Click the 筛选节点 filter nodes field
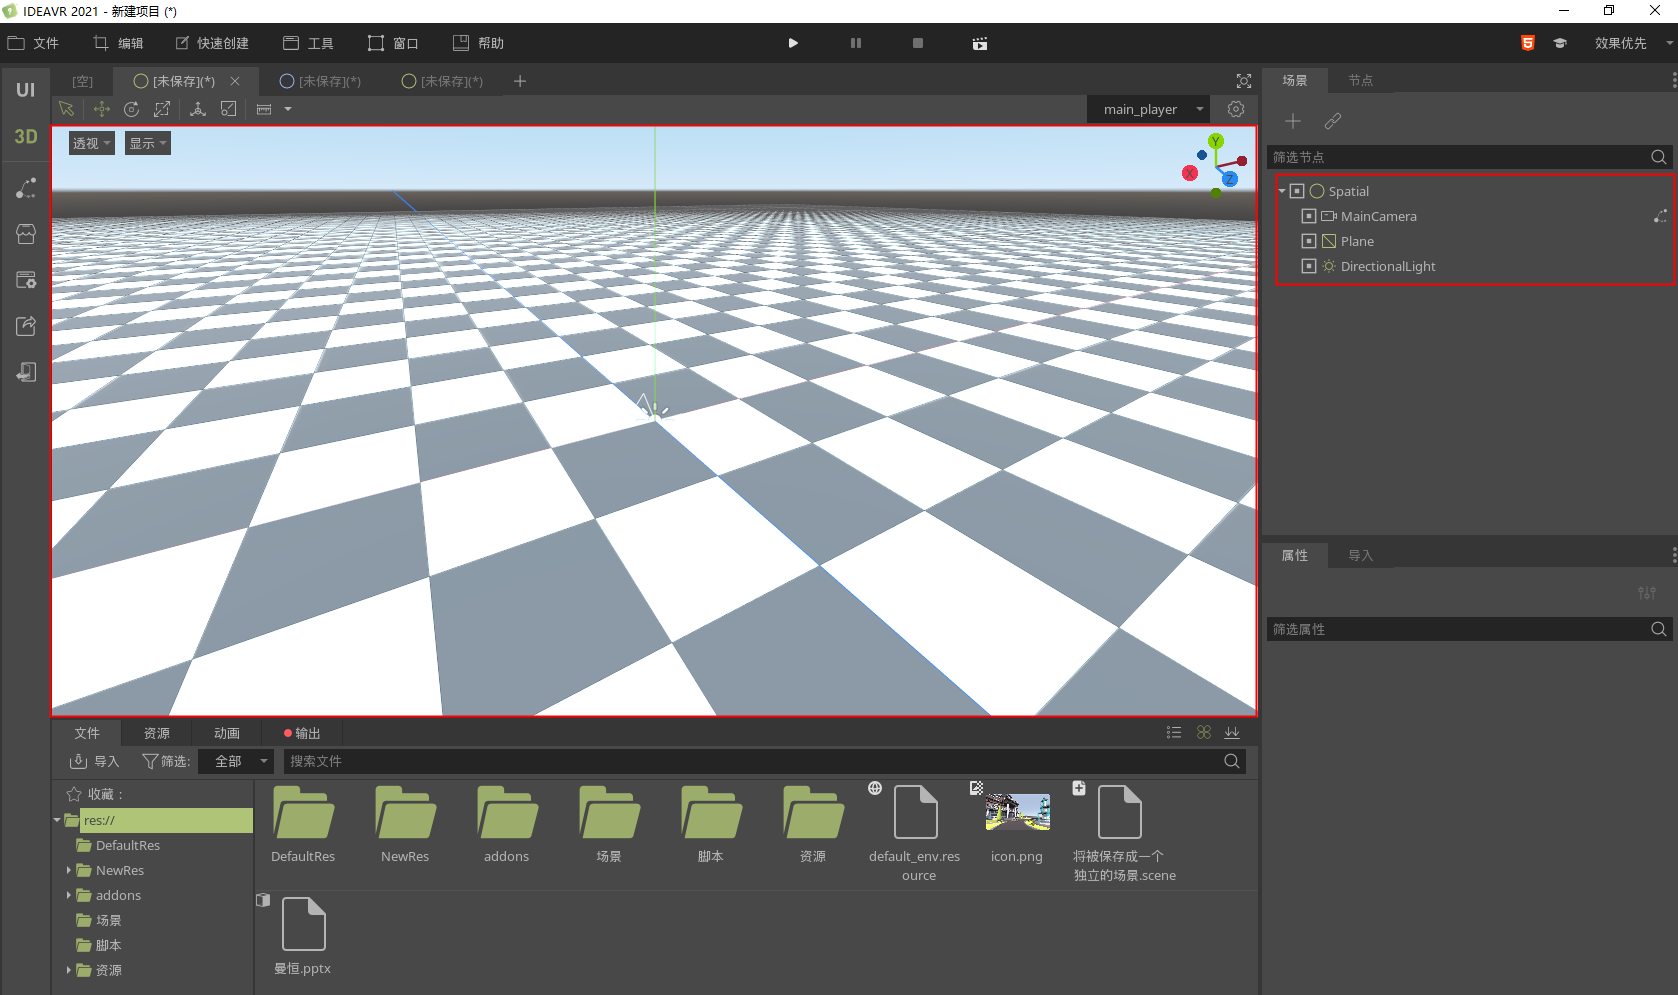 1469,157
